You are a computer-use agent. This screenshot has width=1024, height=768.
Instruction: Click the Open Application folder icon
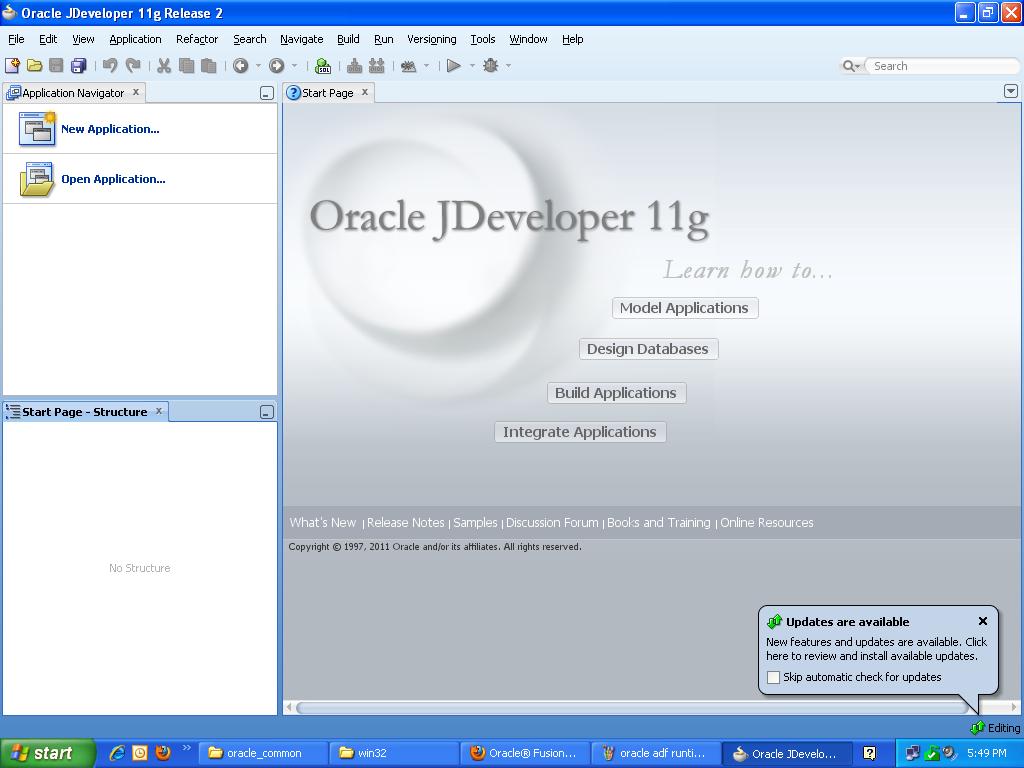point(37,179)
